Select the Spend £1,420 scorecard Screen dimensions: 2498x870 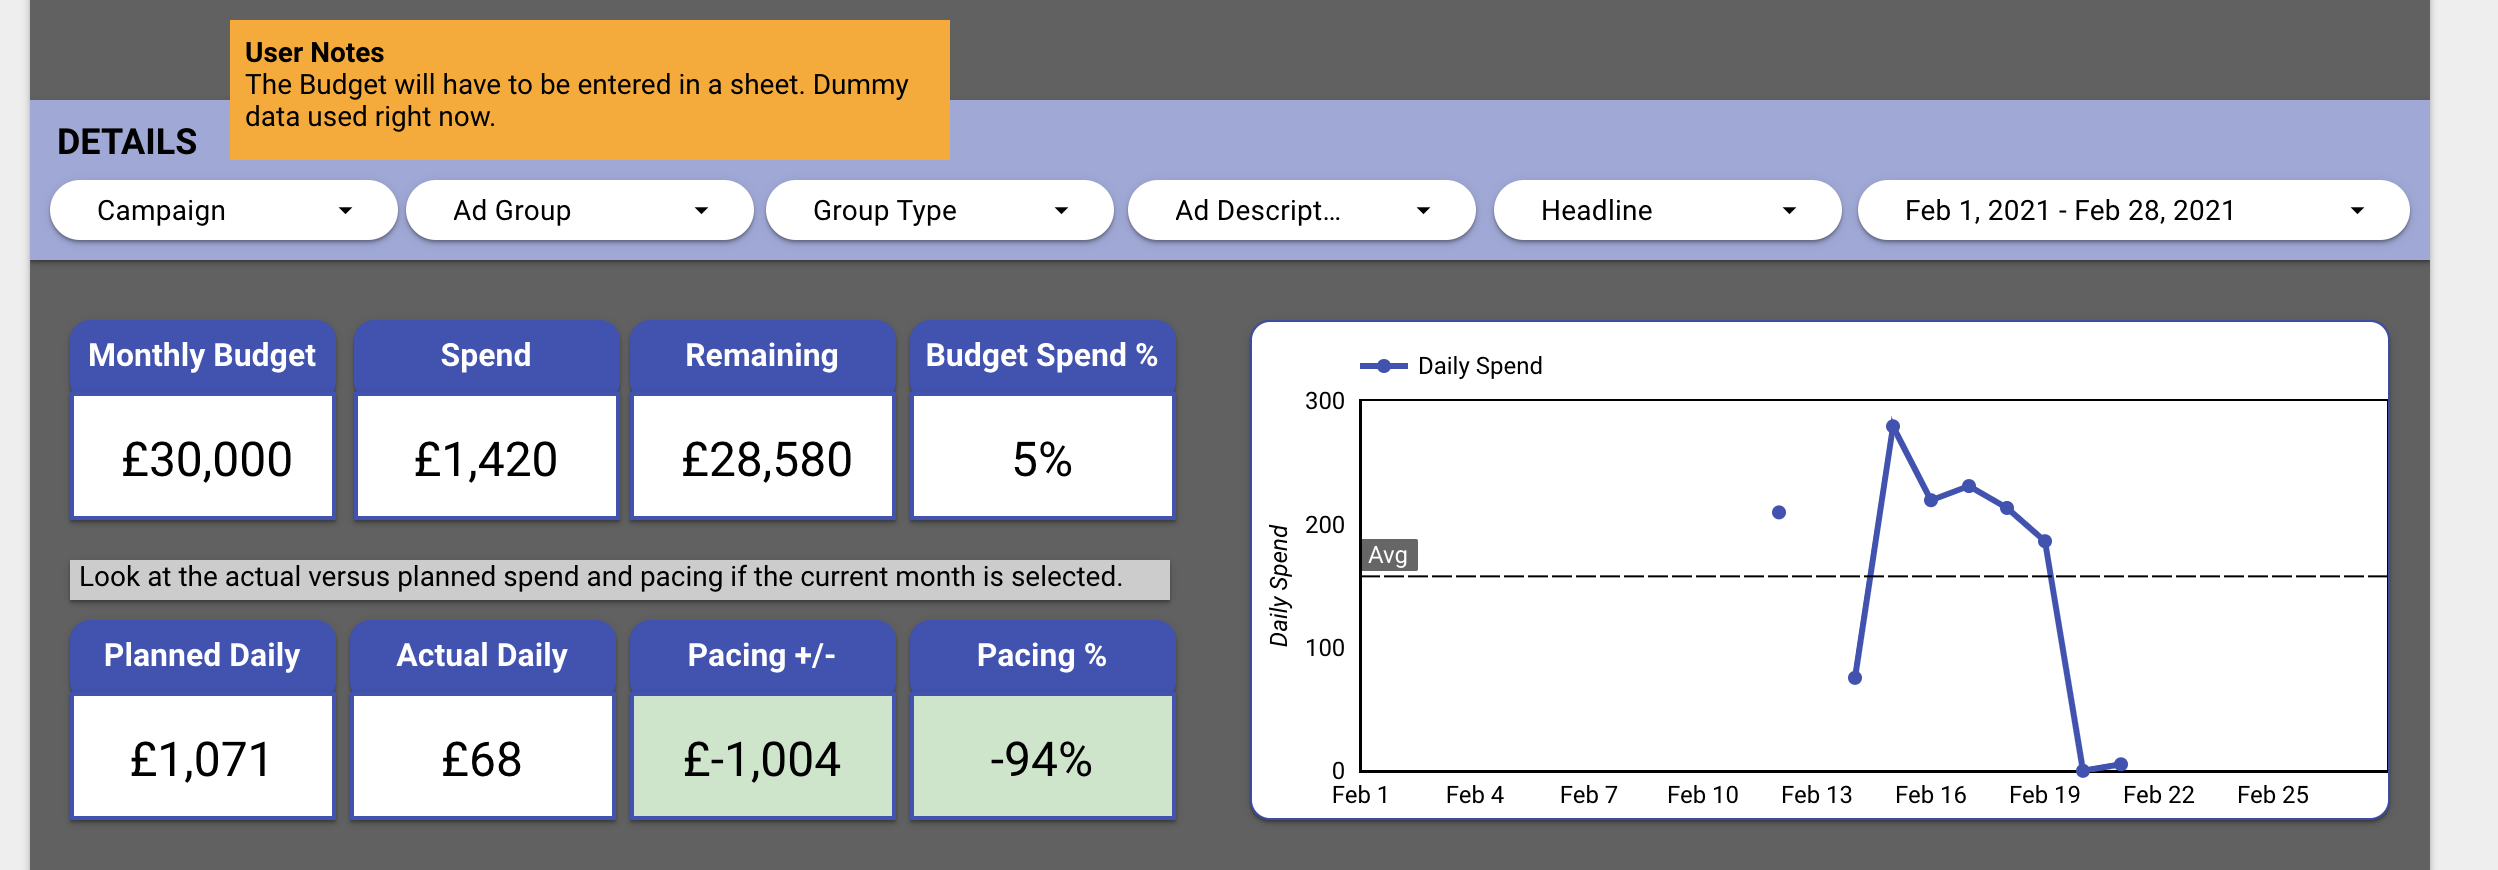click(x=486, y=458)
